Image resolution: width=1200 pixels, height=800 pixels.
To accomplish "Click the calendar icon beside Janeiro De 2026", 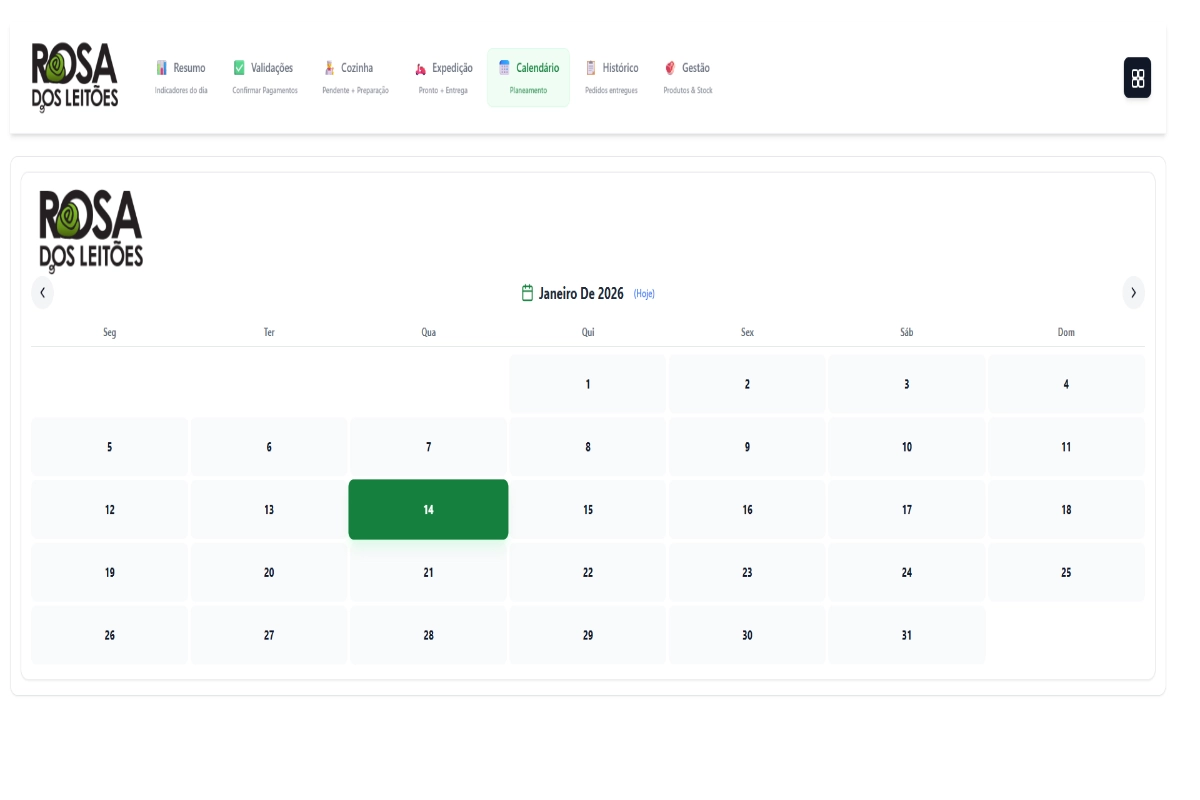I will point(527,293).
